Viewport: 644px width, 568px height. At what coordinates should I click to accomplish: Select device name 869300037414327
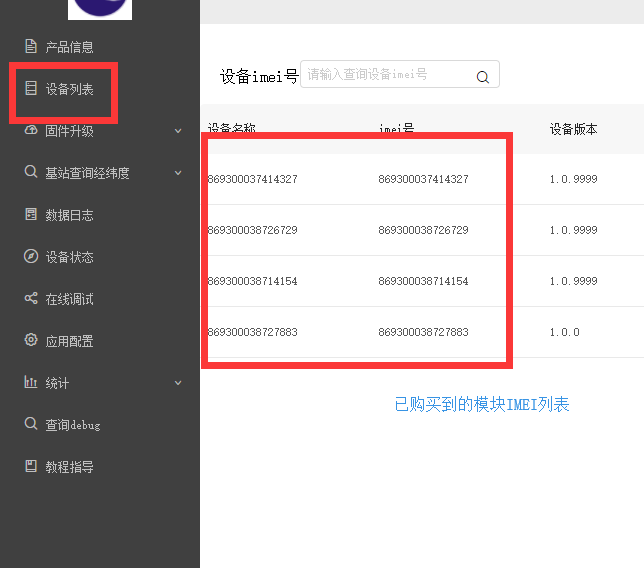[x=253, y=180]
